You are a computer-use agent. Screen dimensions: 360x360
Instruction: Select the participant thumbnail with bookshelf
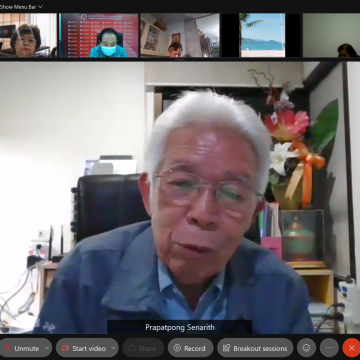coord(180,35)
